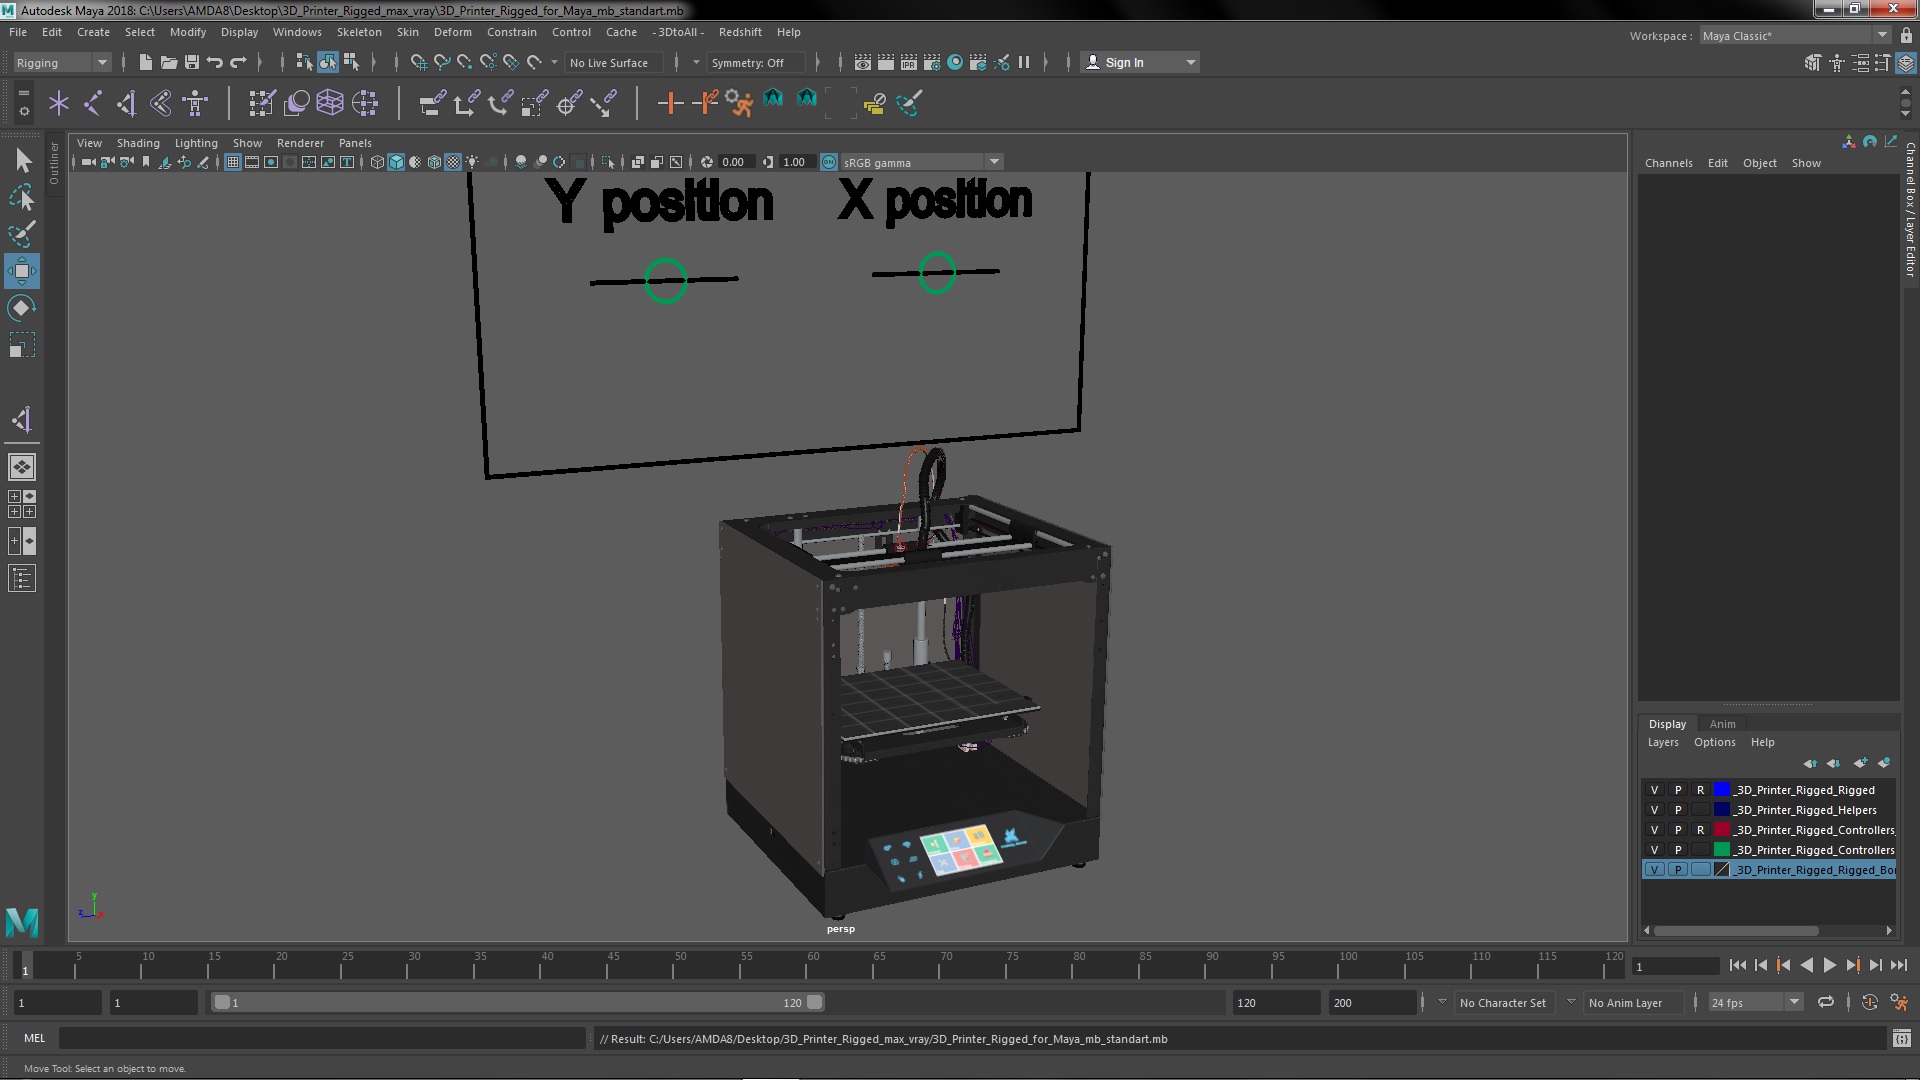
Task: Play the animation forward
Action: tap(1829, 965)
